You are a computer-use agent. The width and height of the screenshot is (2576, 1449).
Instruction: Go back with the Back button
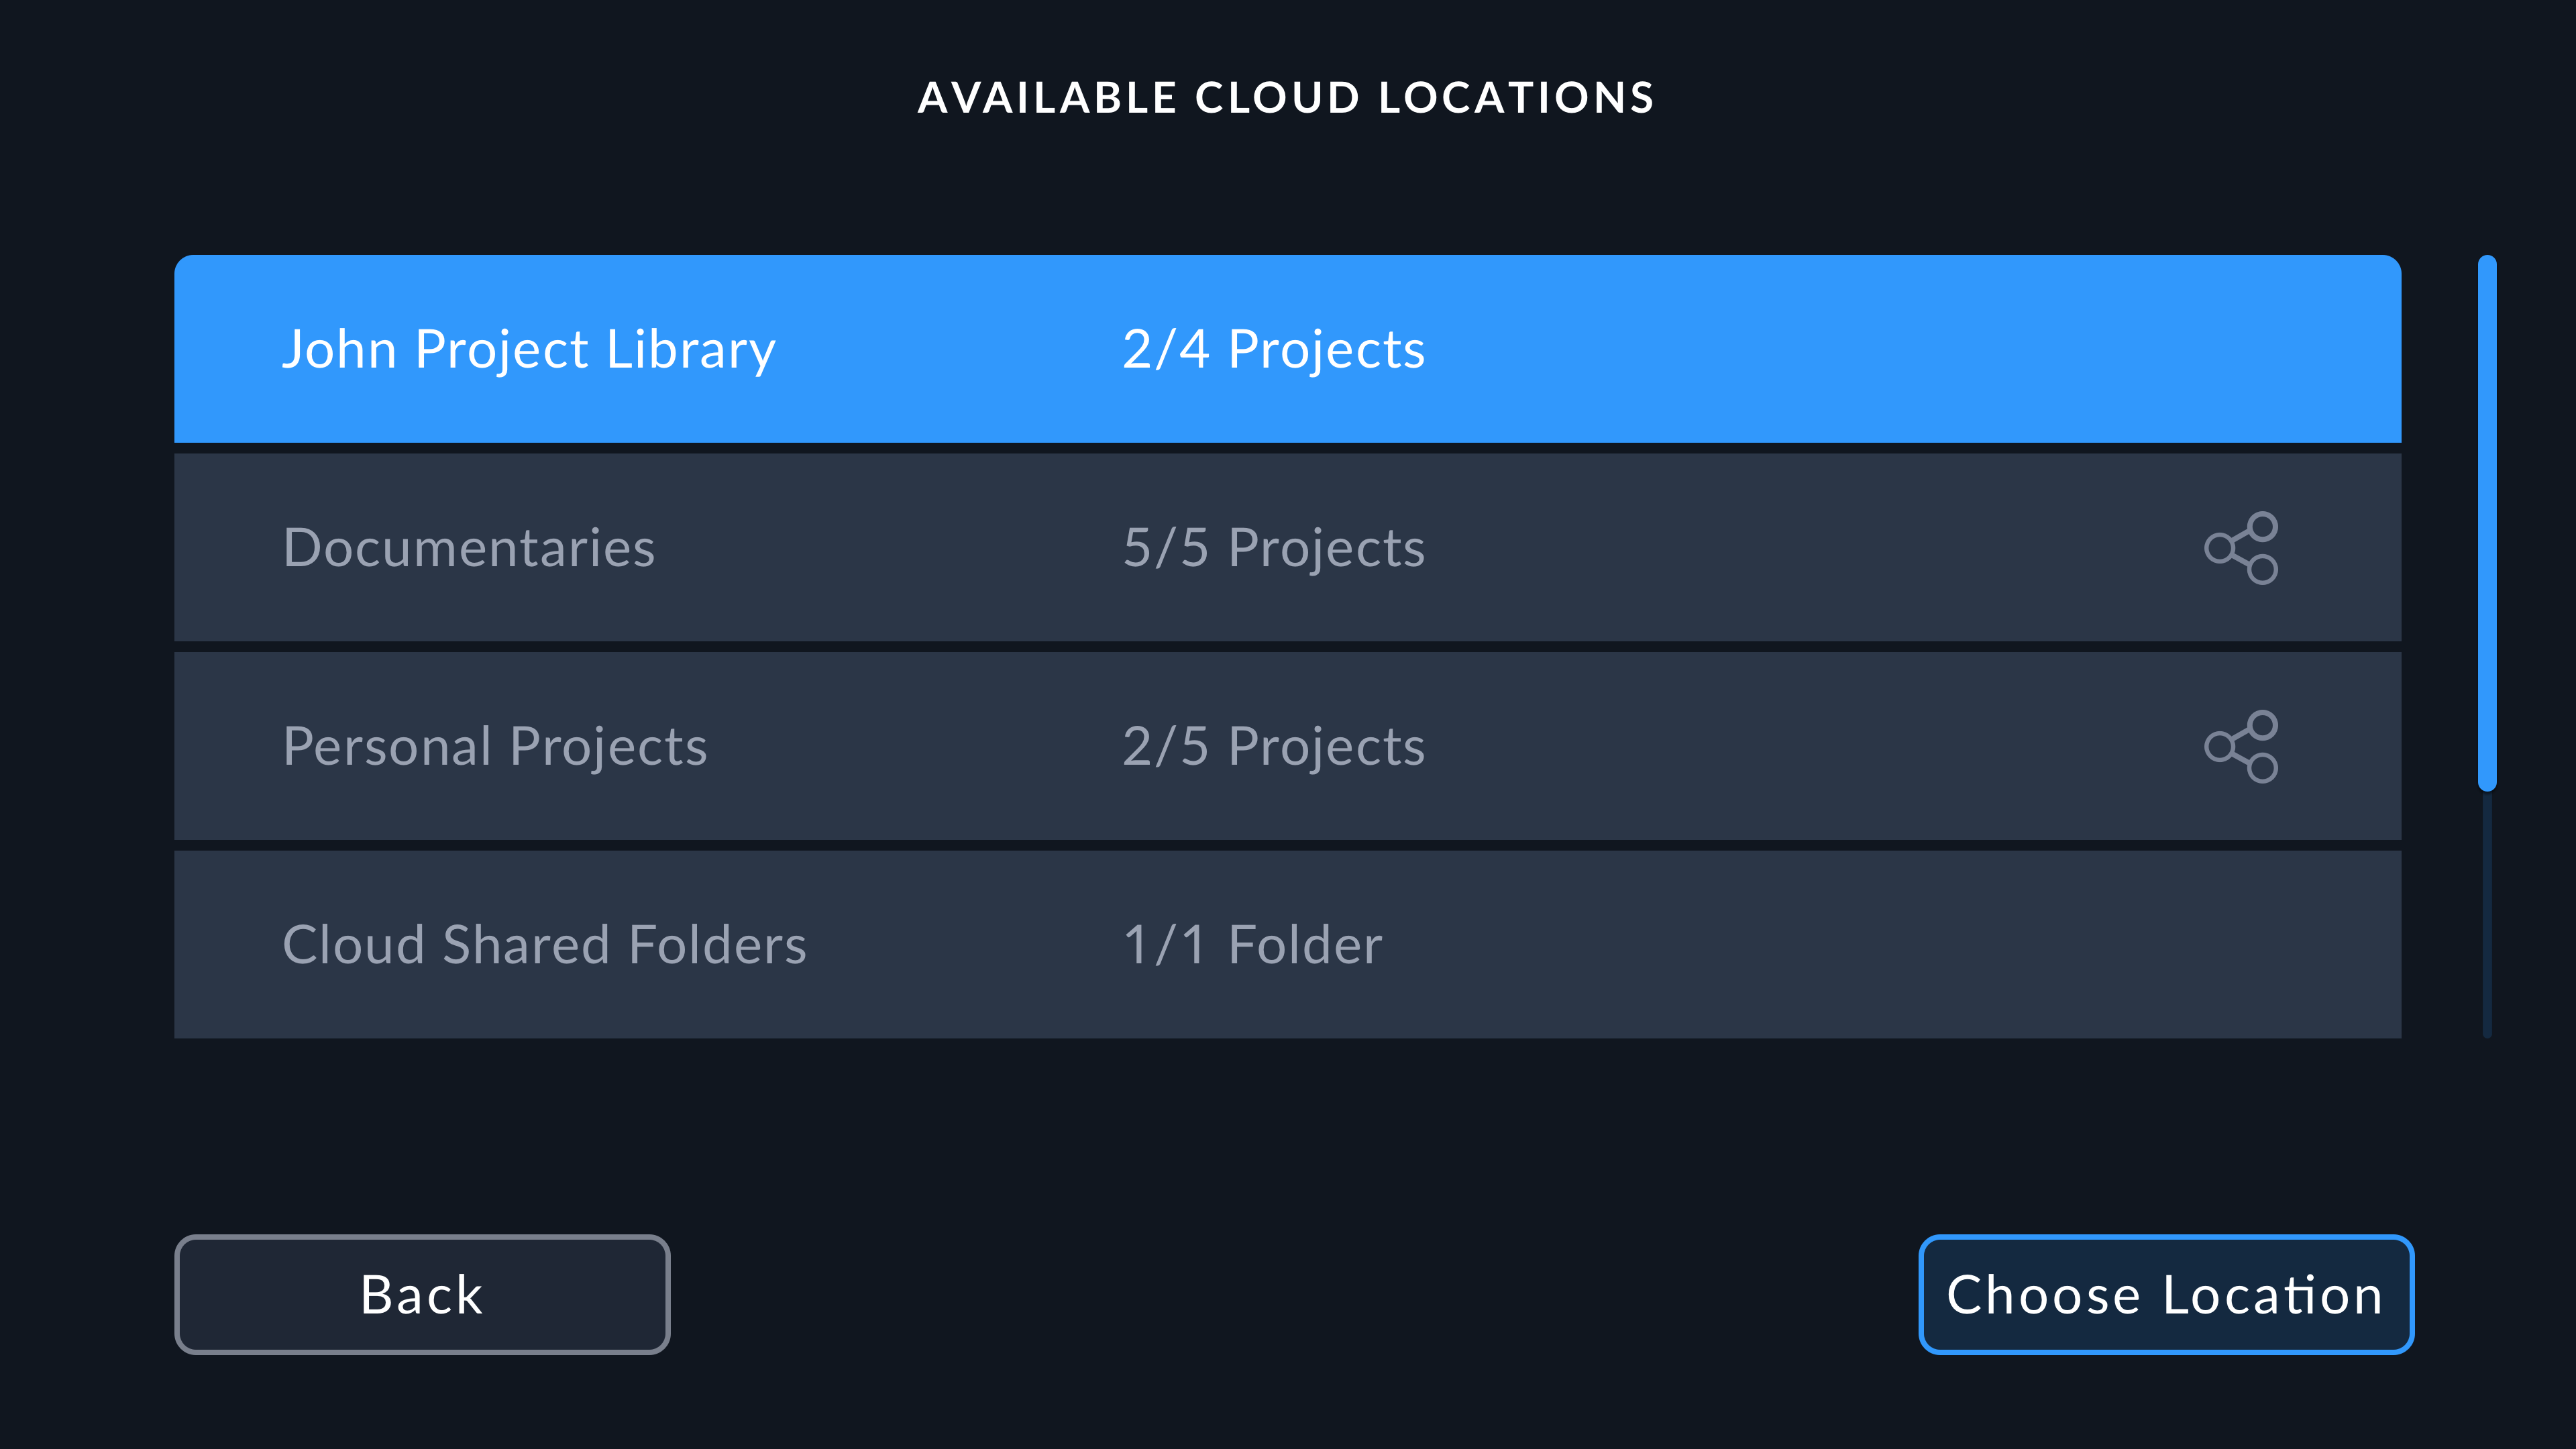[x=421, y=1294]
